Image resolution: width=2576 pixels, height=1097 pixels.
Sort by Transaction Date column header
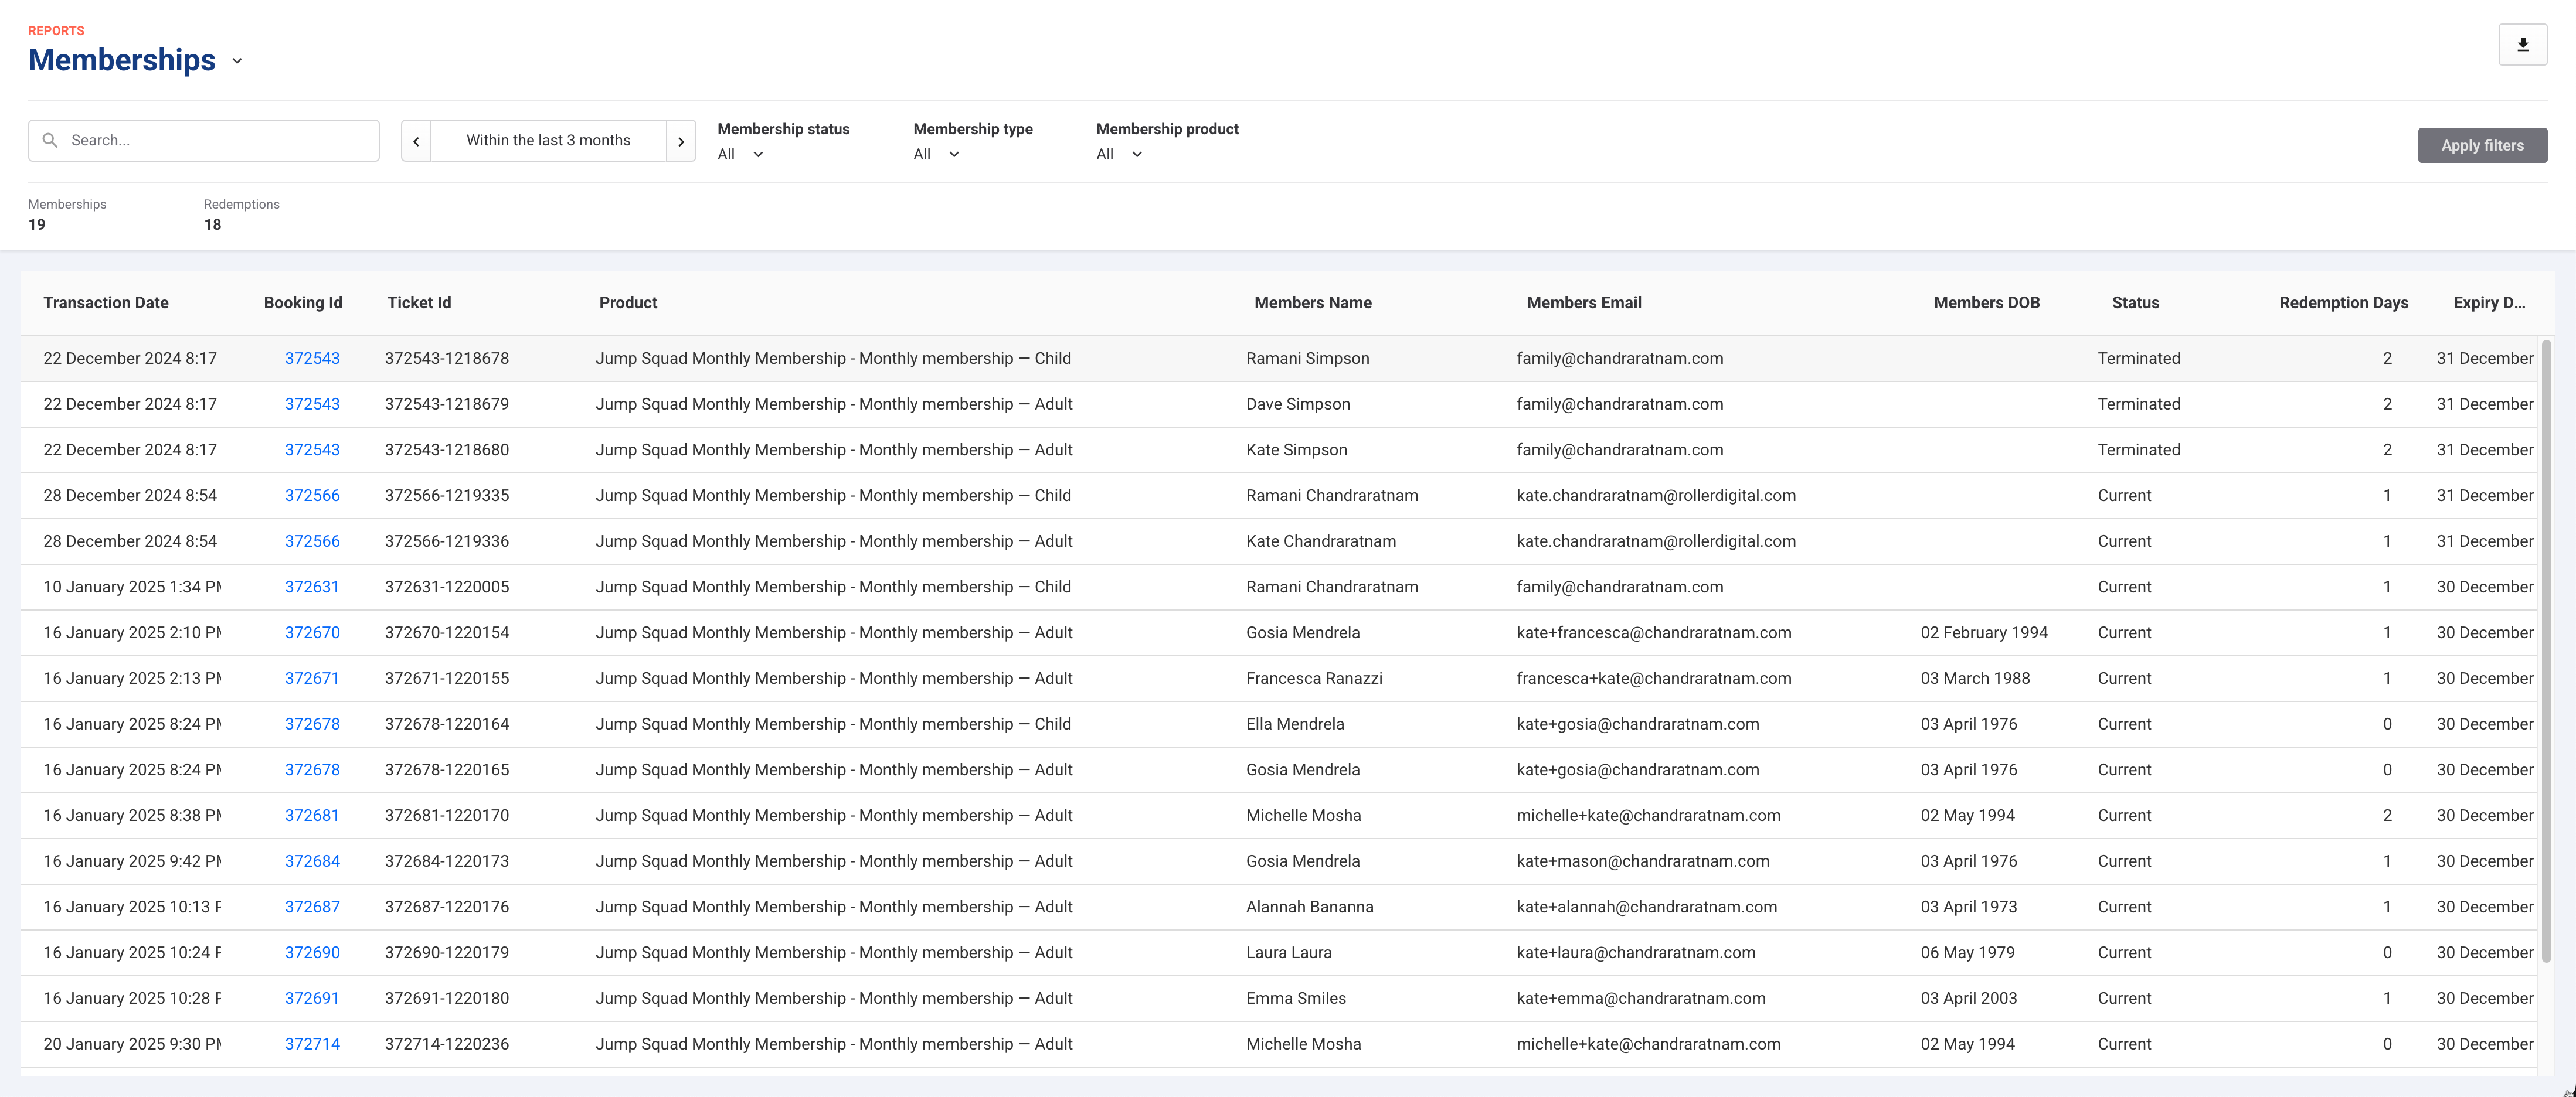106,303
